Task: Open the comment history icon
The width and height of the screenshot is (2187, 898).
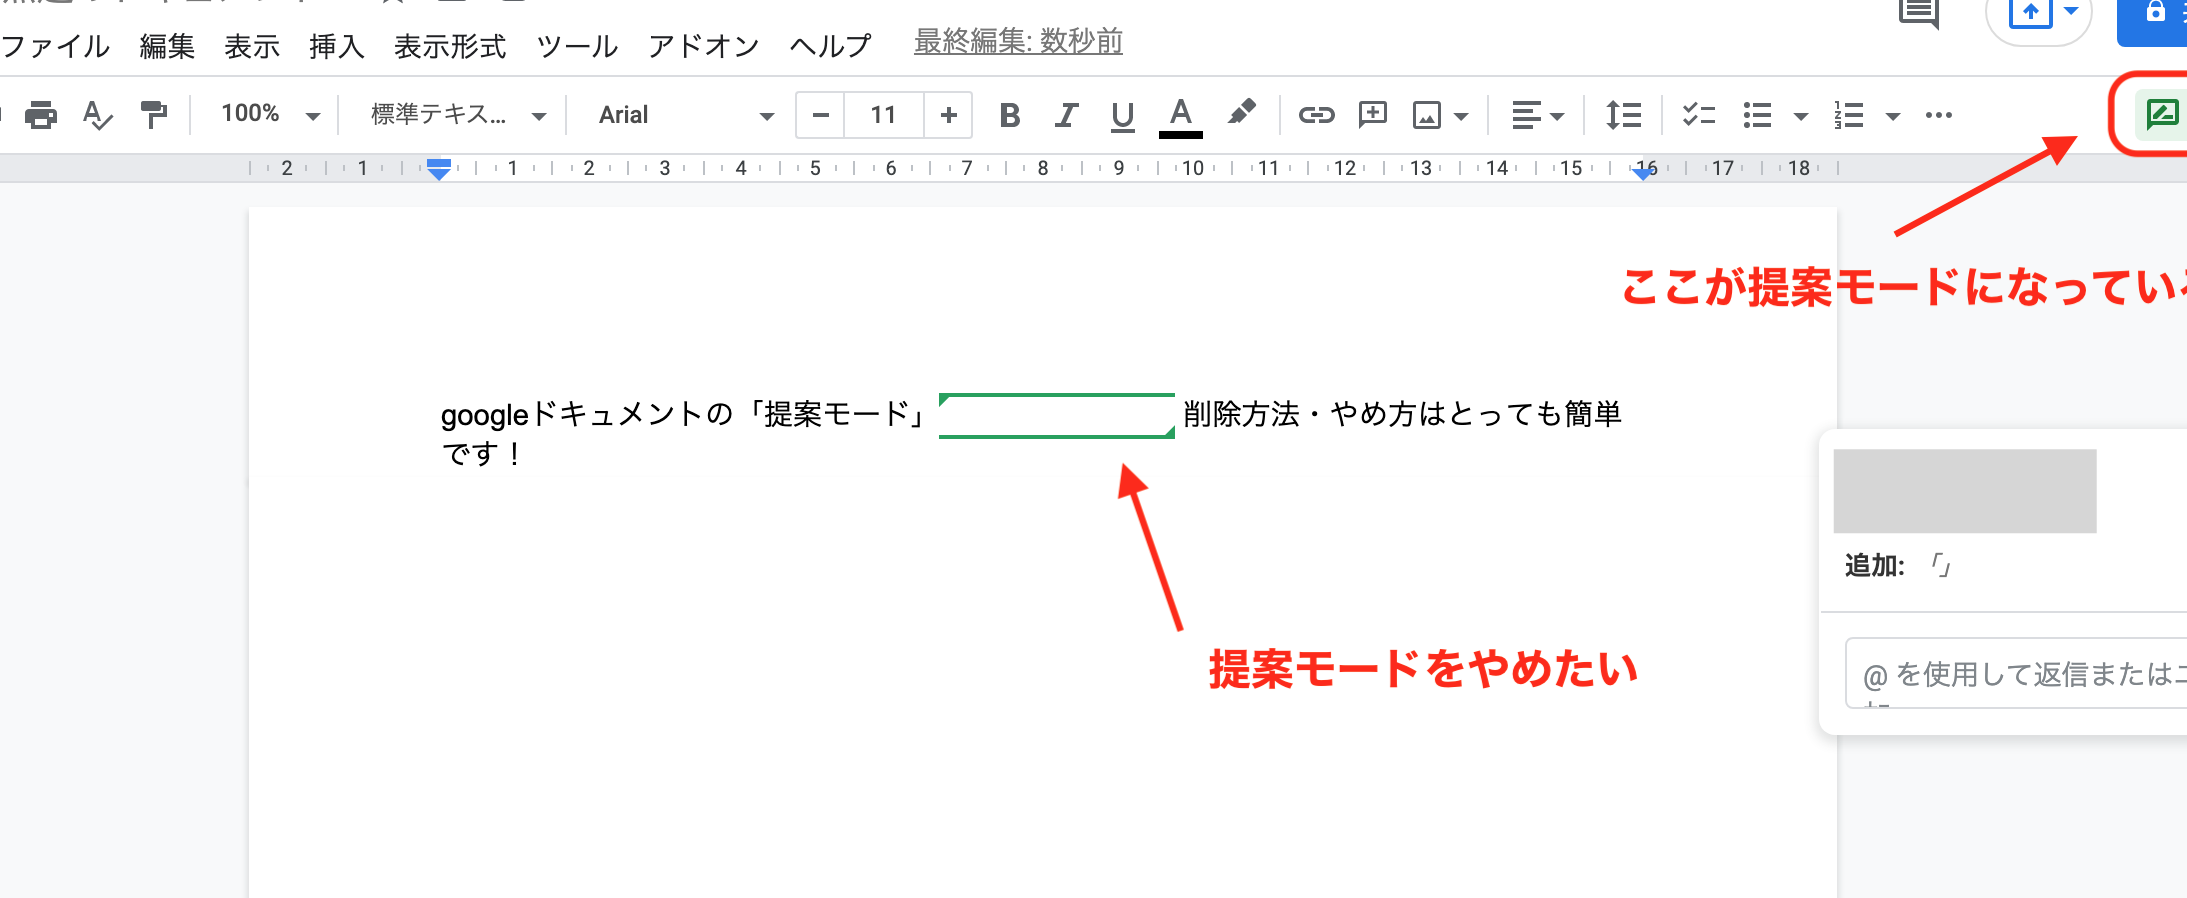Action: 1919,14
